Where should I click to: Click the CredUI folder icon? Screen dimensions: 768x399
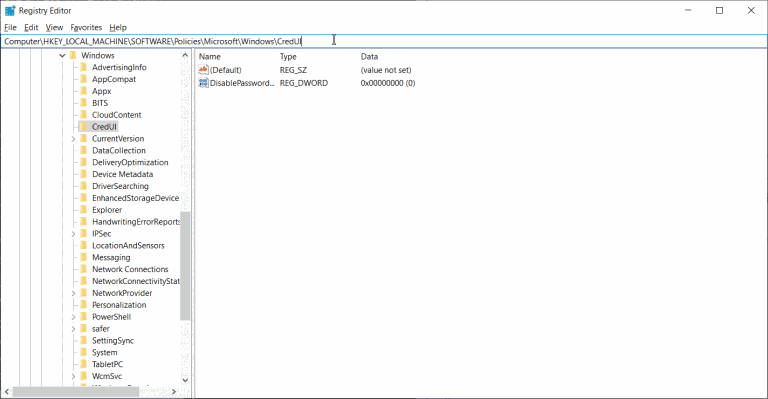84,126
